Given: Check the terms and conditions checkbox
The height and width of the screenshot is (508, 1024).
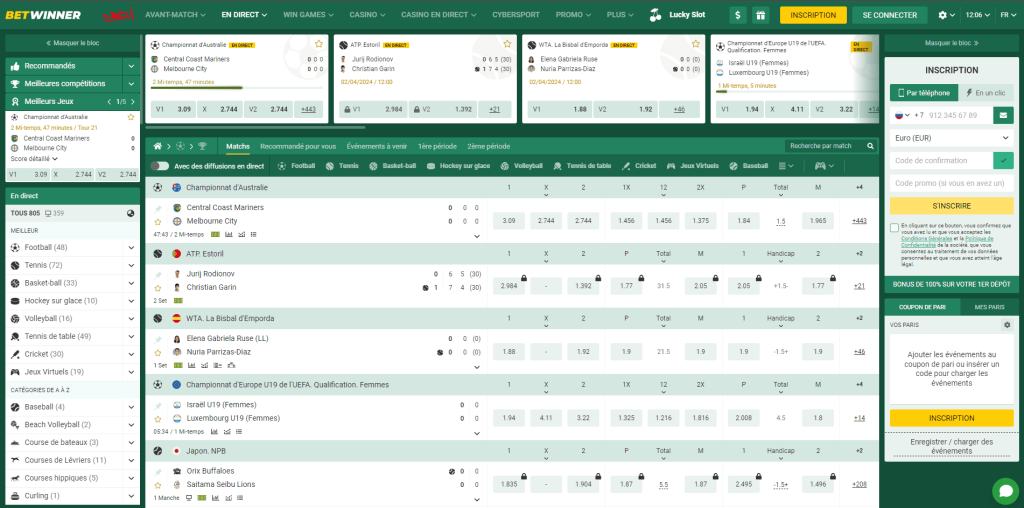Looking at the screenshot, I should pyautogui.click(x=894, y=227).
